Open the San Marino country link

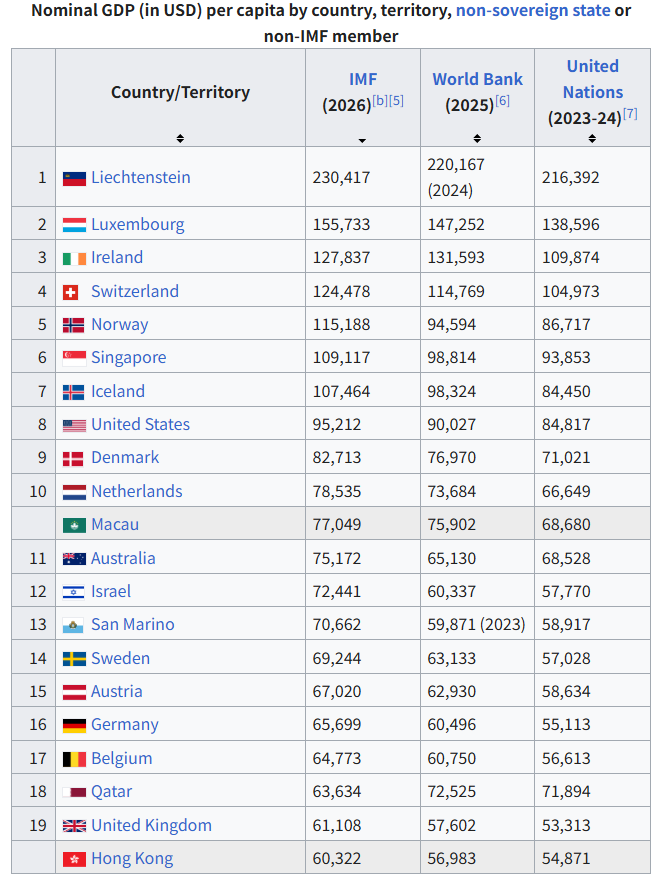click(x=133, y=624)
